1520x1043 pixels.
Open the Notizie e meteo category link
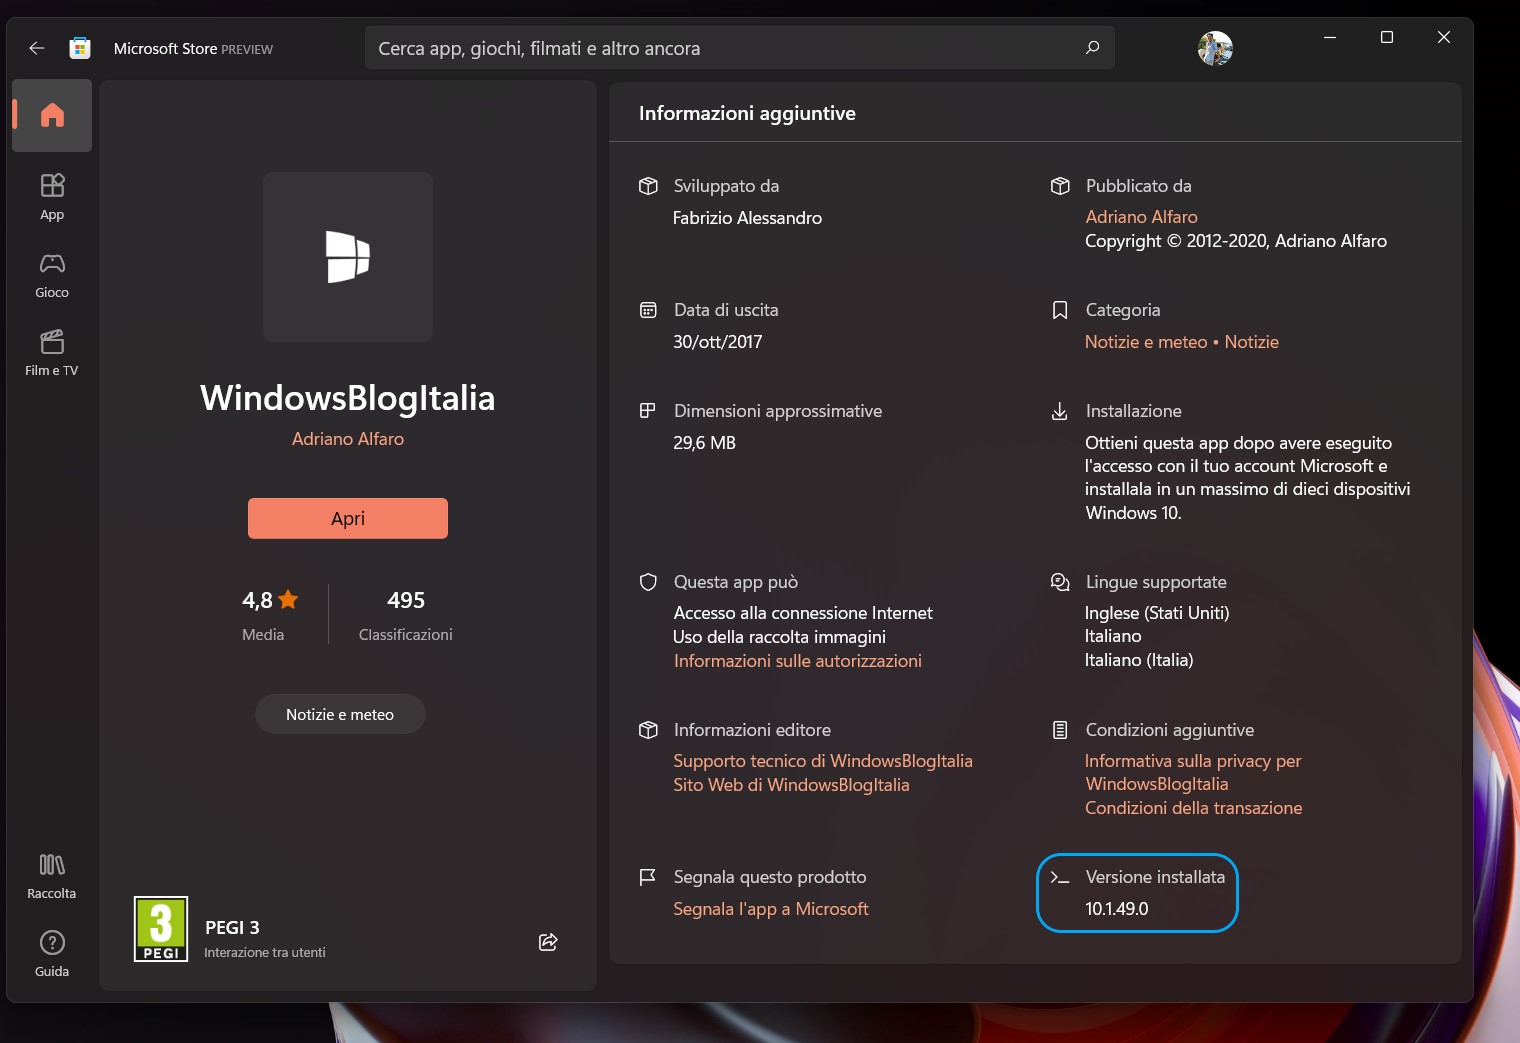(x=1146, y=342)
